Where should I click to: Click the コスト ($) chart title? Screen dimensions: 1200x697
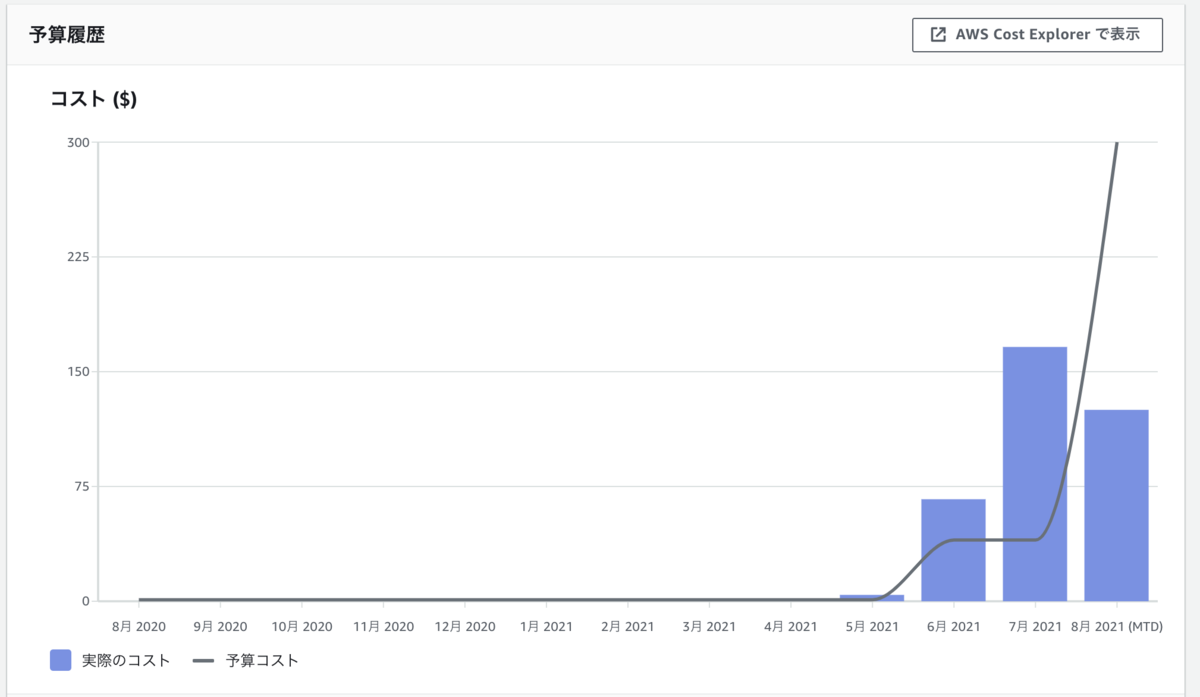point(94,99)
